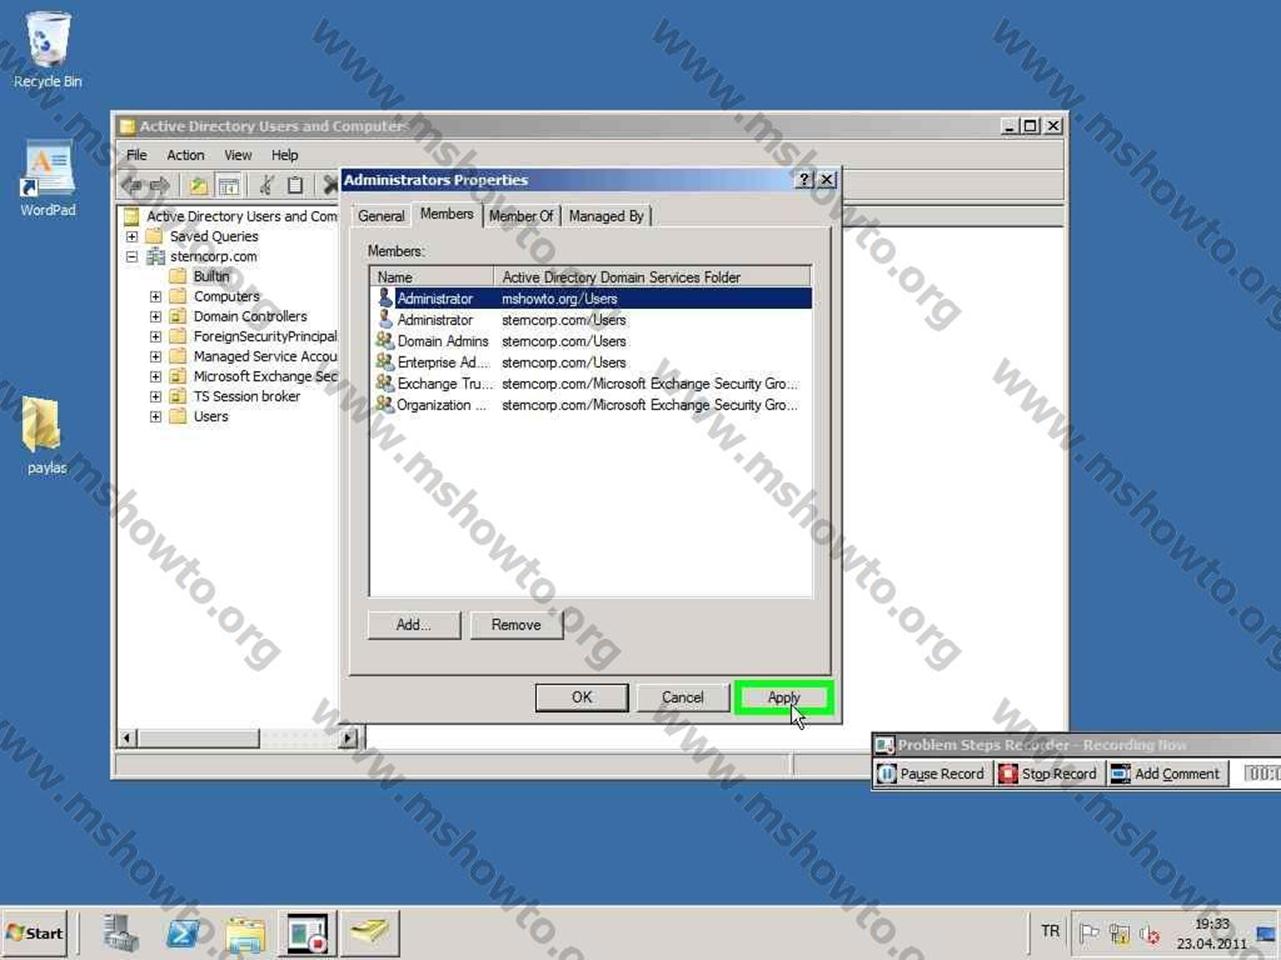This screenshot has width=1281, height=960.
Task: Expand the Microsoft Exchange Security node
Action: (155, 377)
